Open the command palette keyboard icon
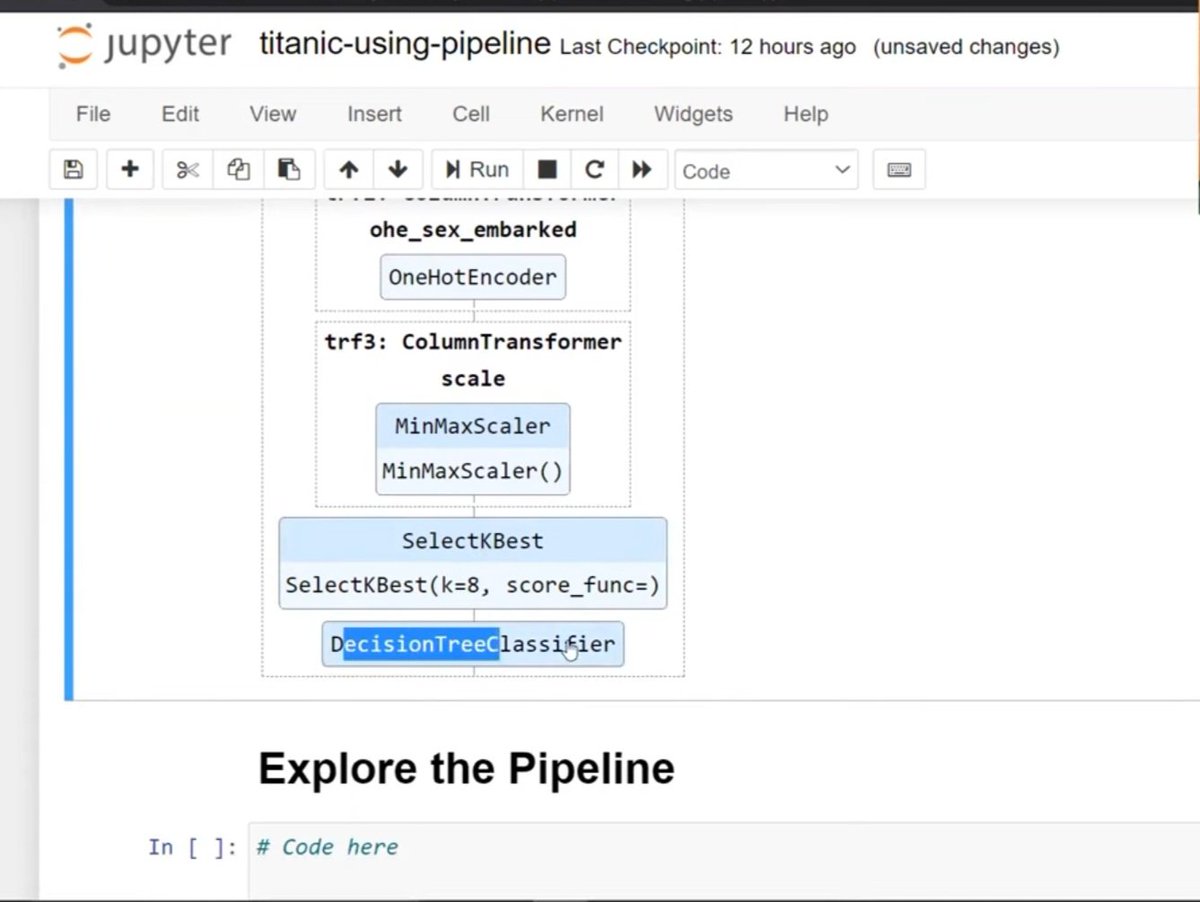This screenshot has width=1200, height=902. click(x=899, y=170)
